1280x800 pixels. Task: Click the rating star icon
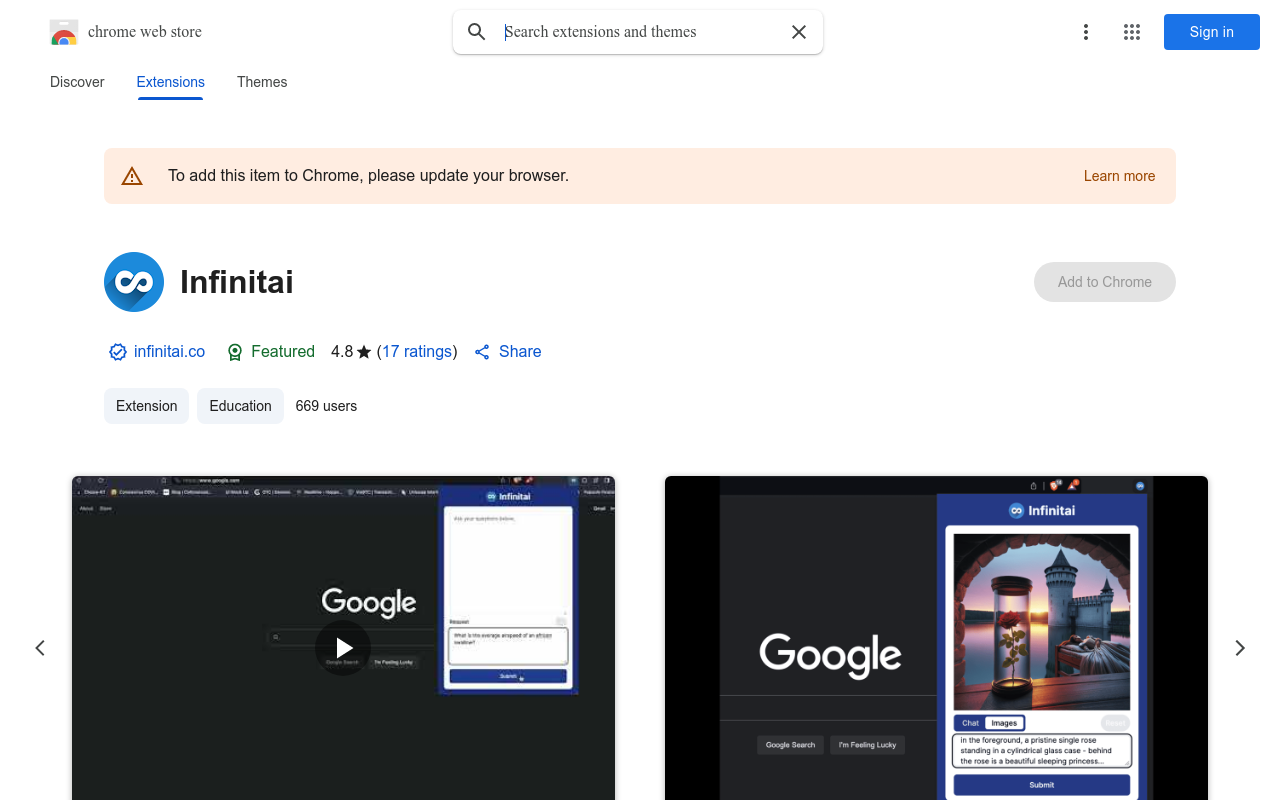pyautogui.click(x=364, y=352)
